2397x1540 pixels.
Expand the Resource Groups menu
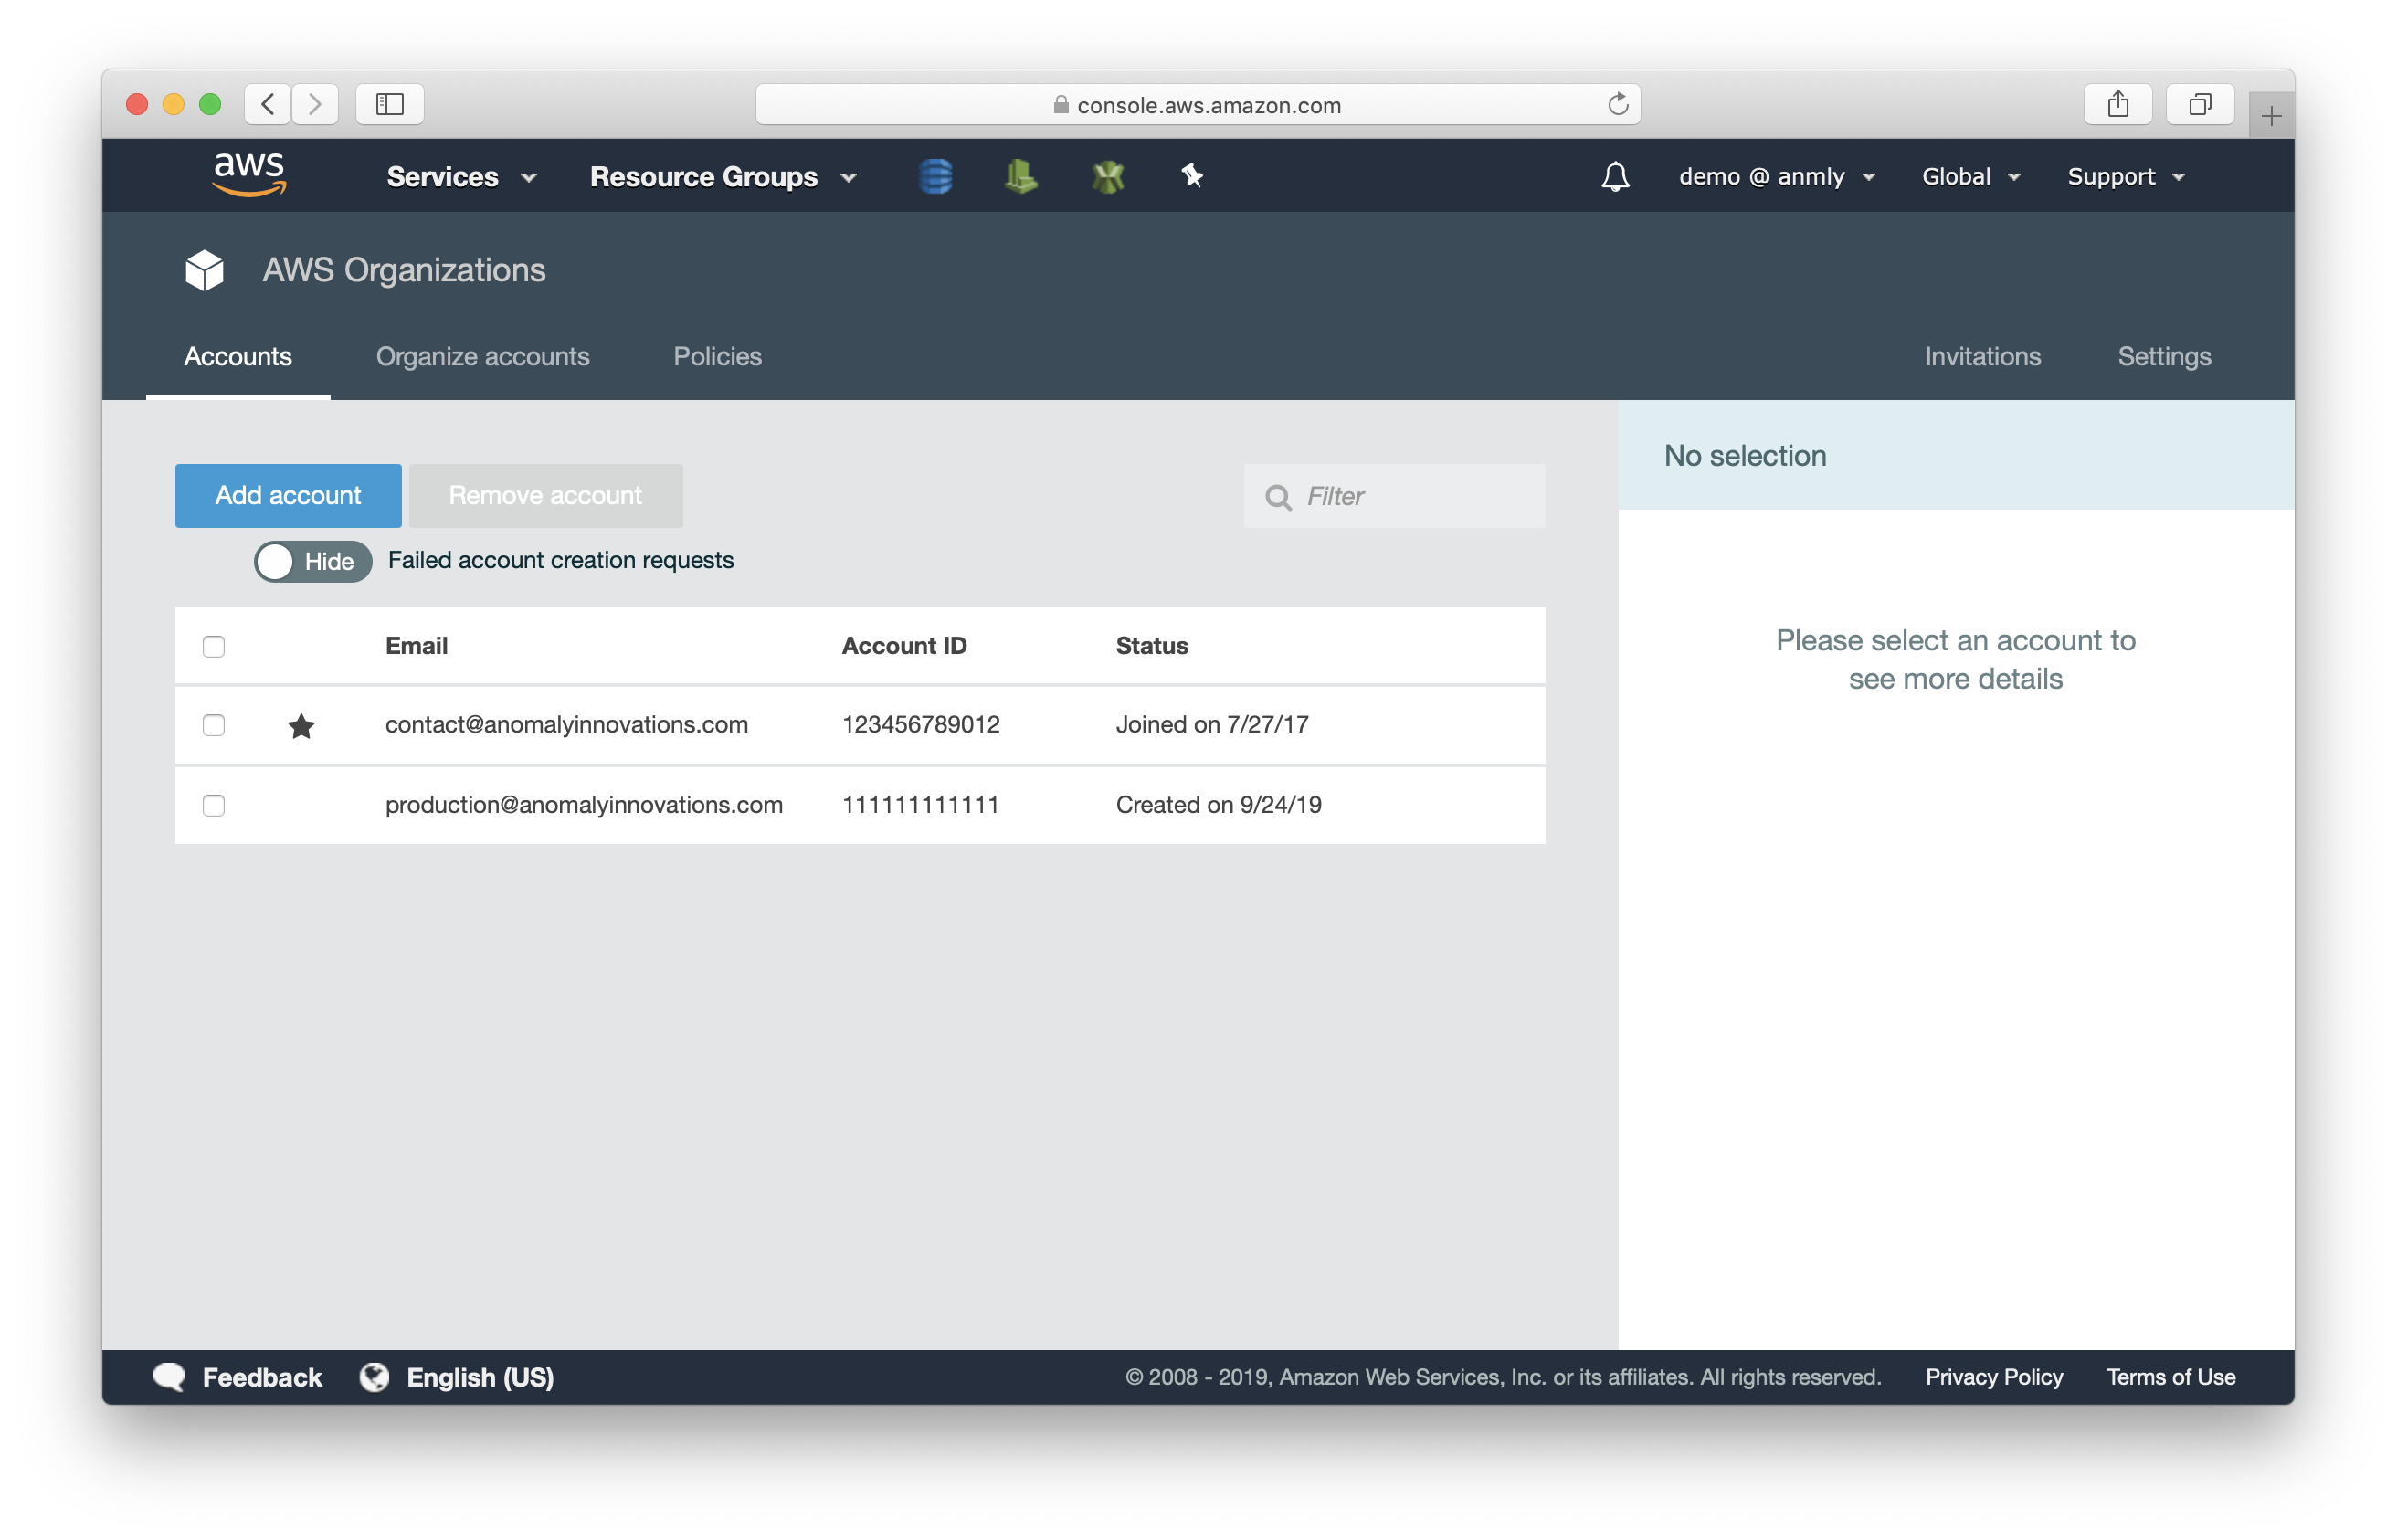click(722, 174)
